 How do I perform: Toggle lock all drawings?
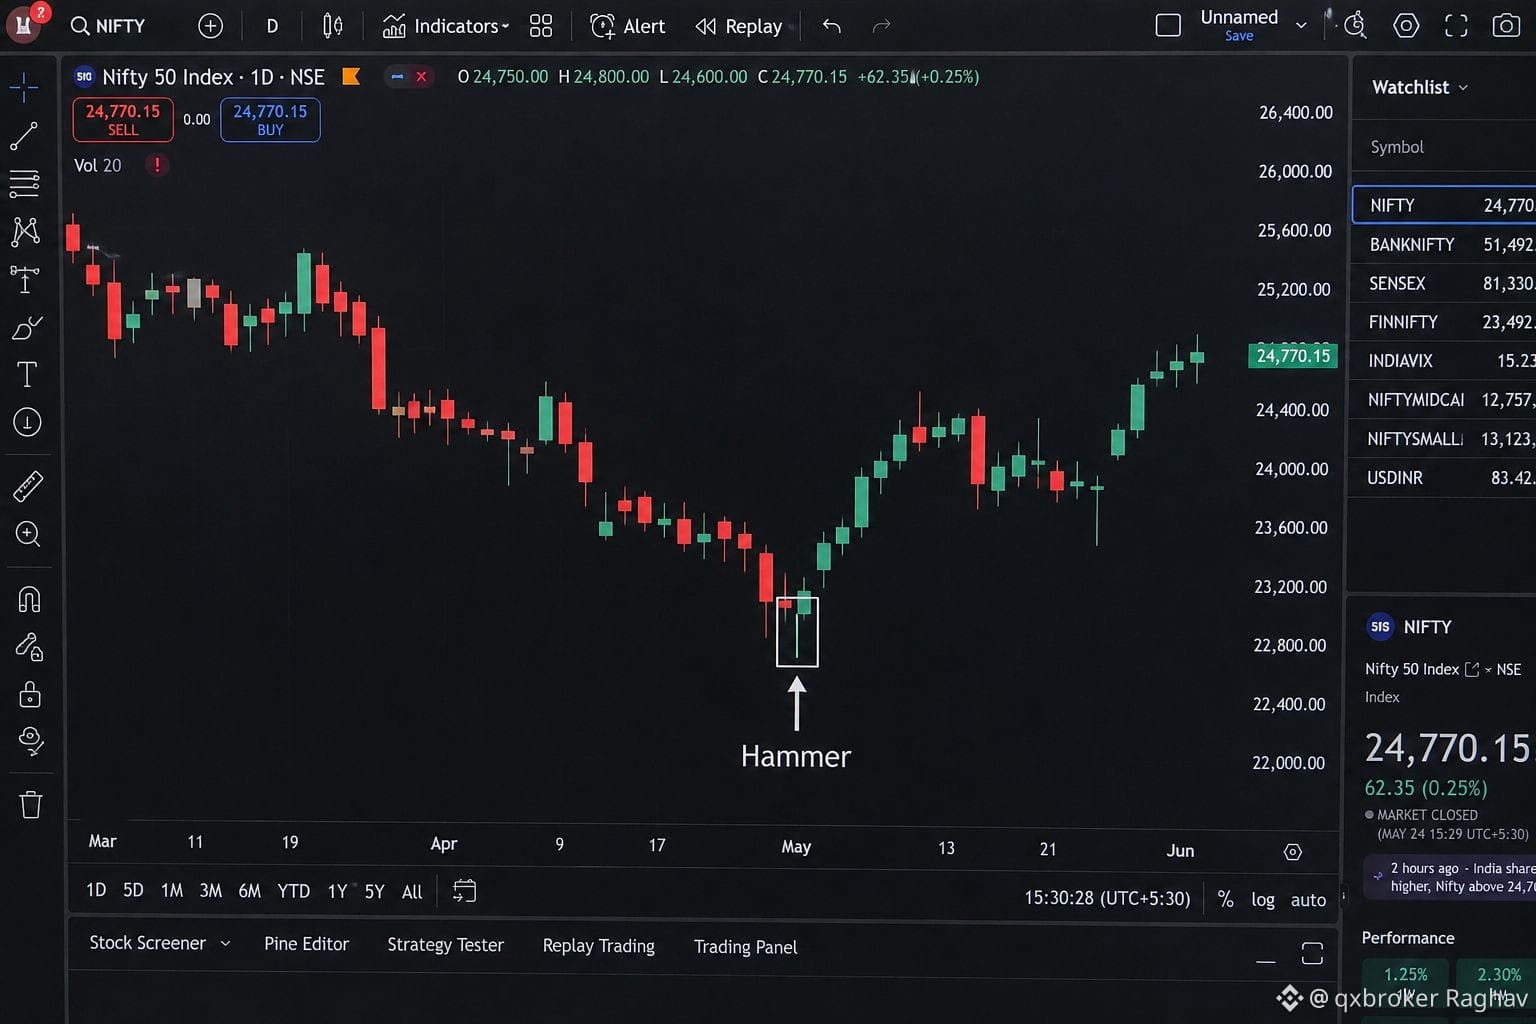click(30, 694)
